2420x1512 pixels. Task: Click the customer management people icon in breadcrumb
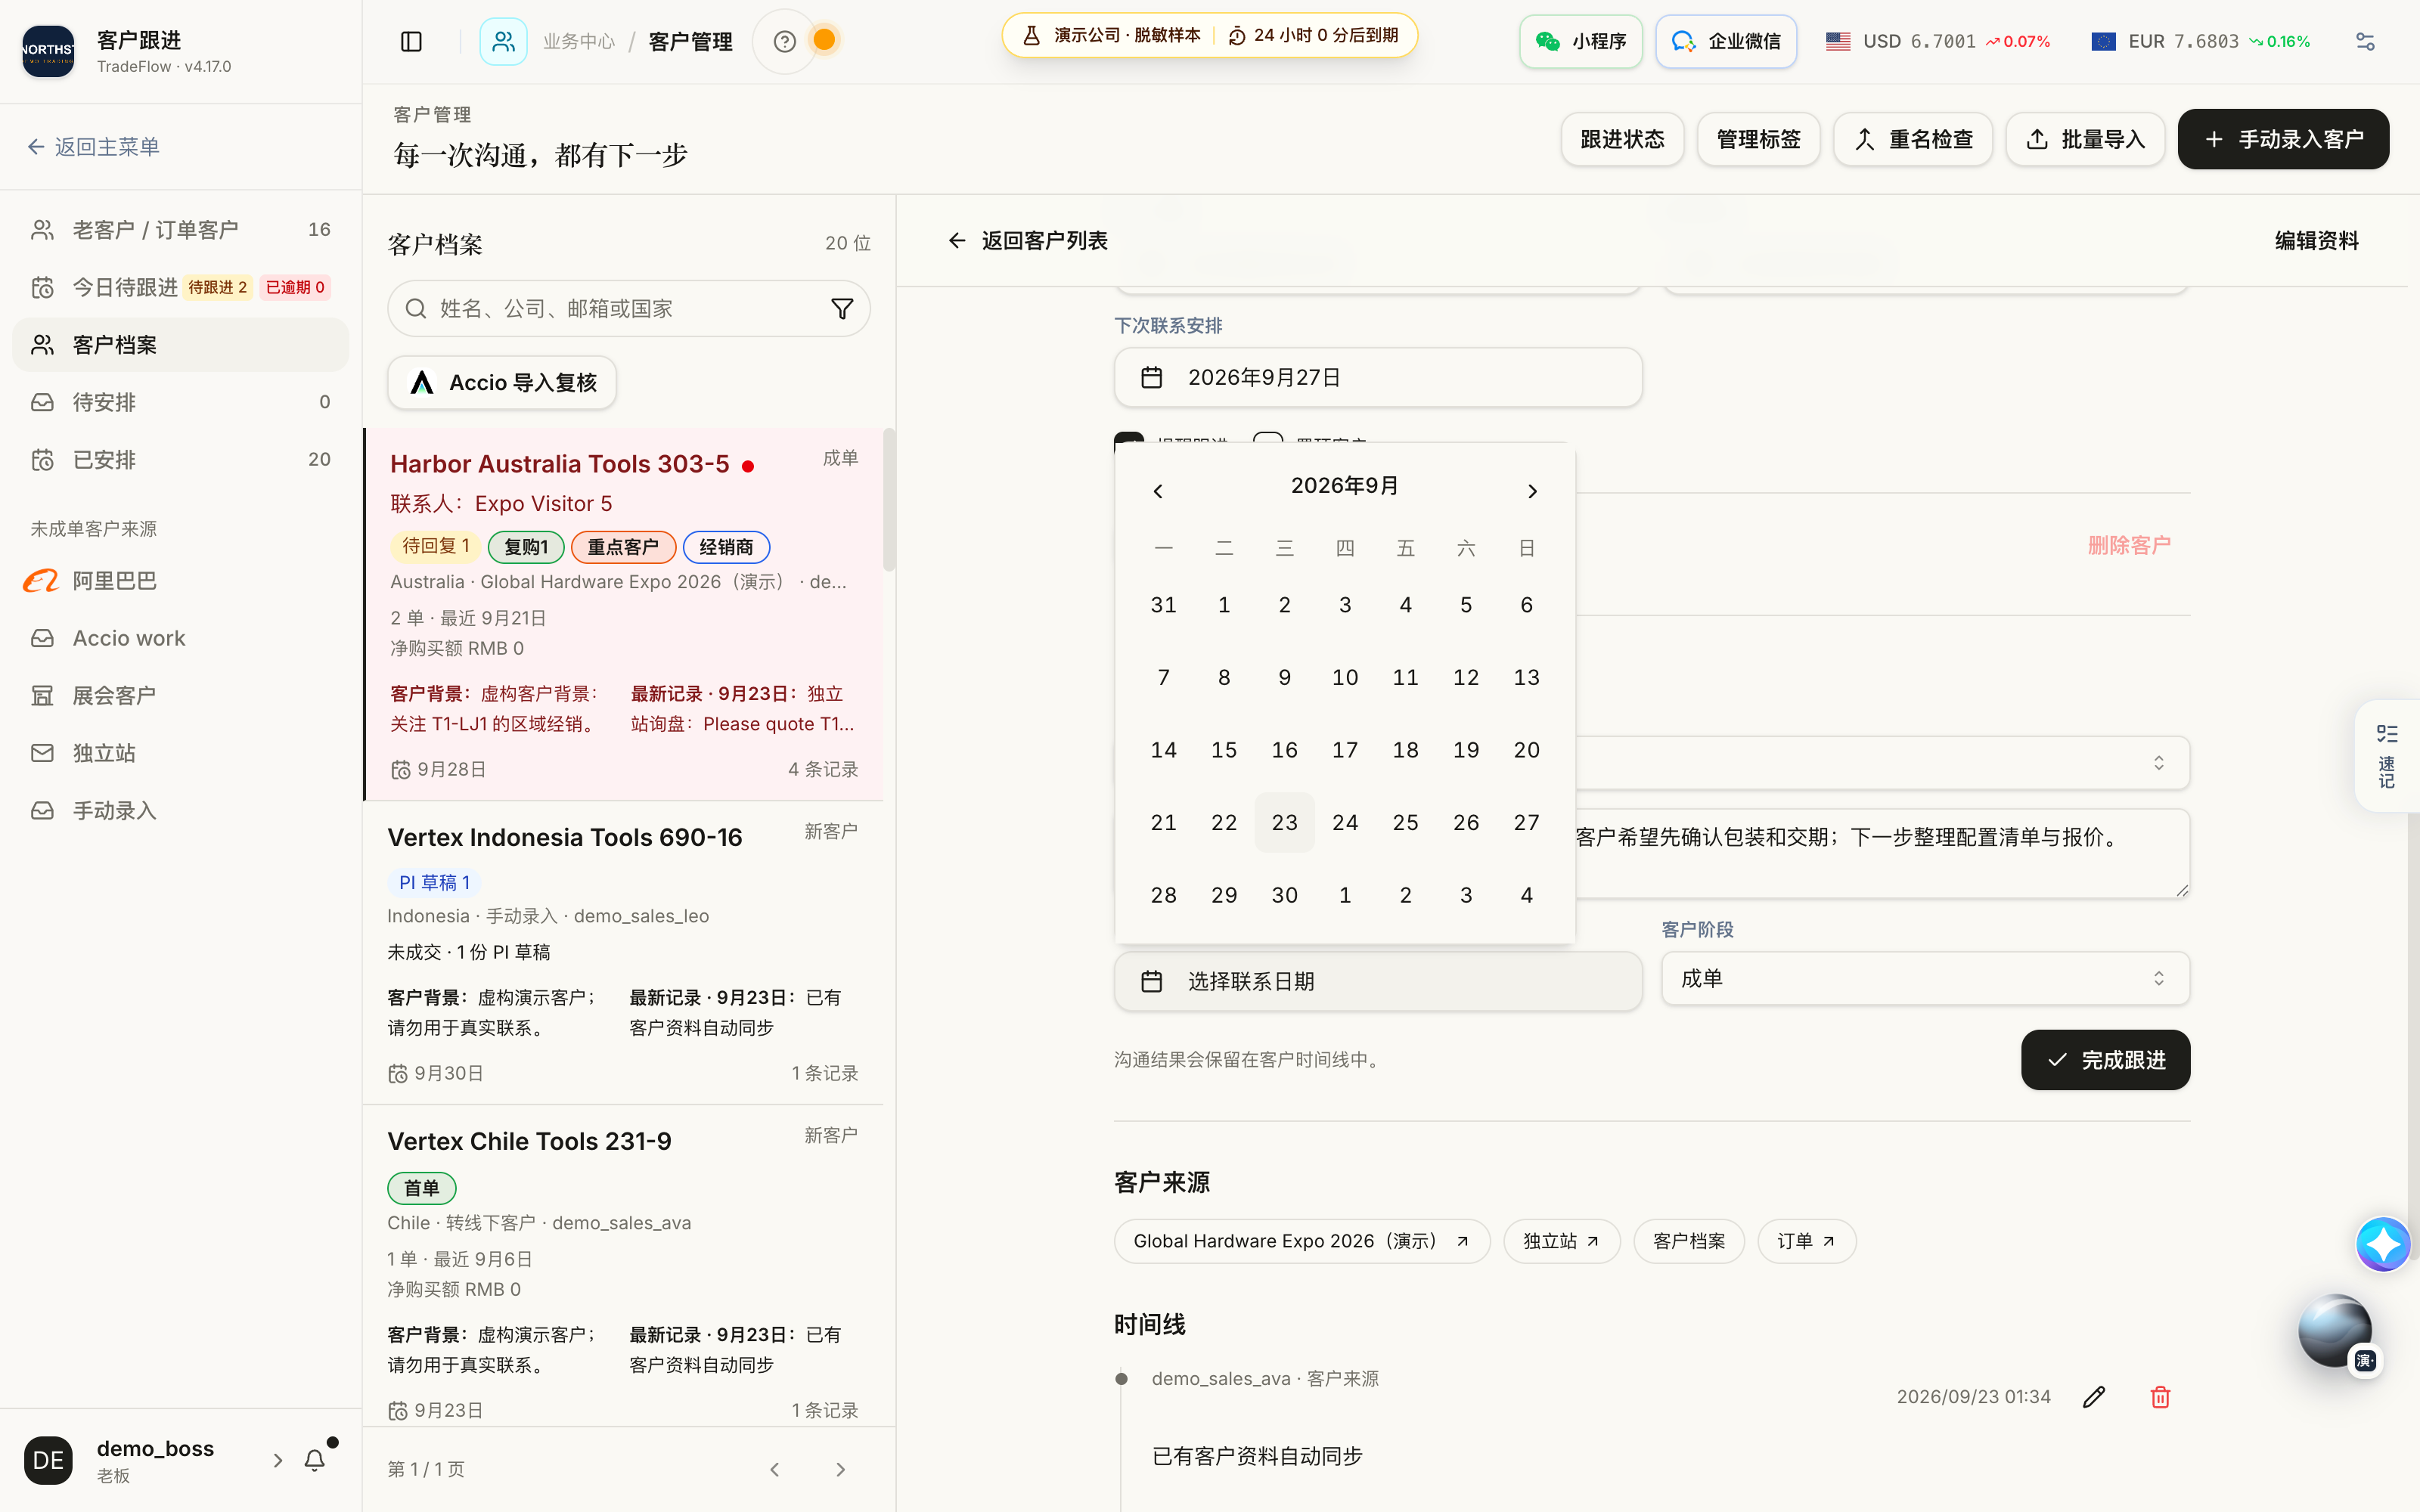[503, 41]
